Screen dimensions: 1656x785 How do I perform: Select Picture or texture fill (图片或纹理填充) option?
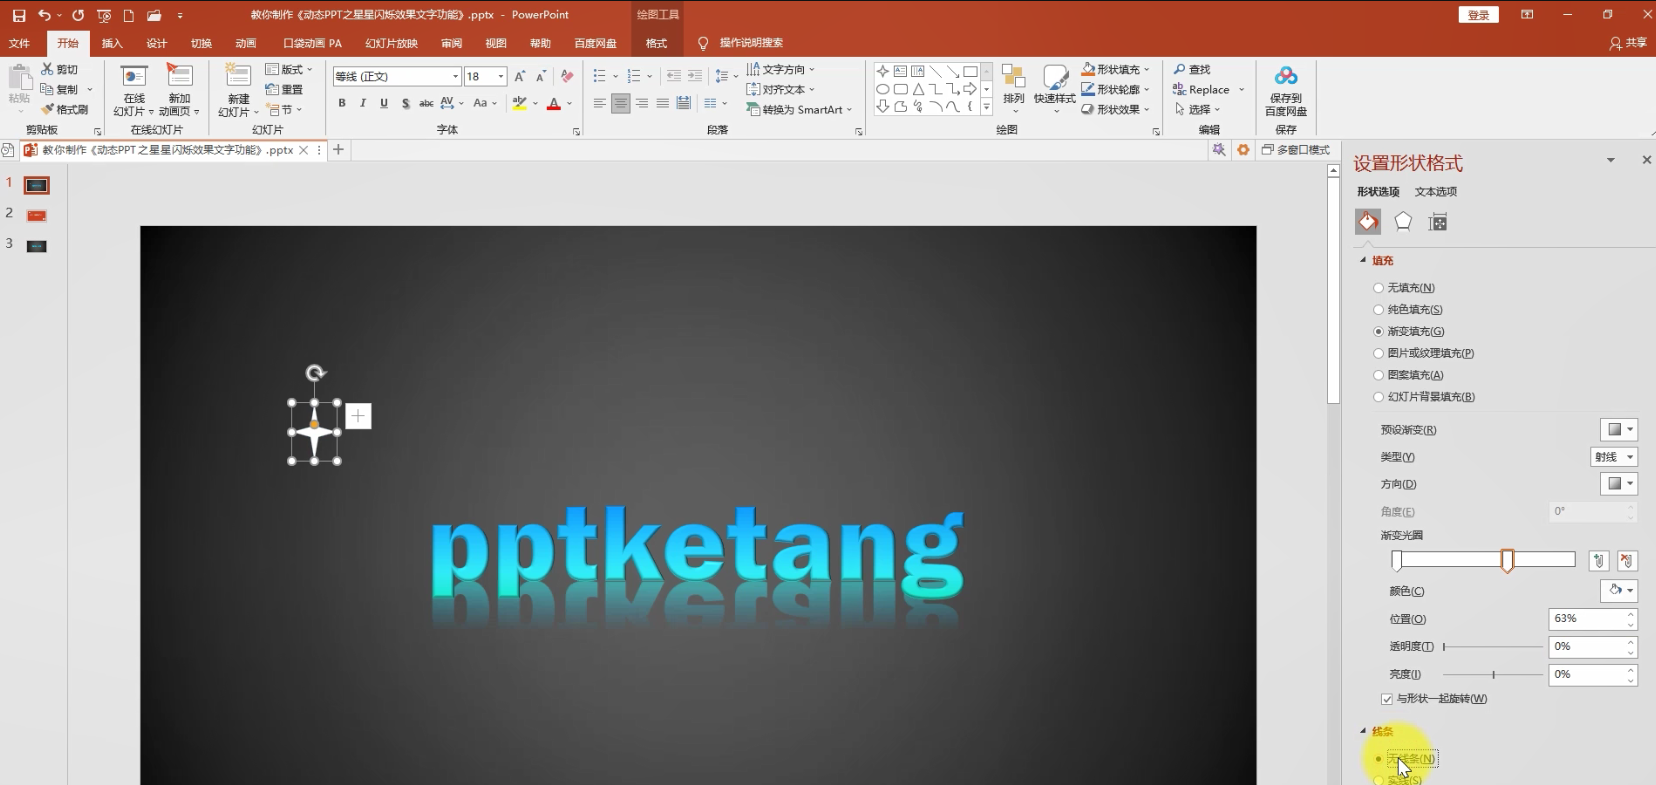(x=1378, y=353)
